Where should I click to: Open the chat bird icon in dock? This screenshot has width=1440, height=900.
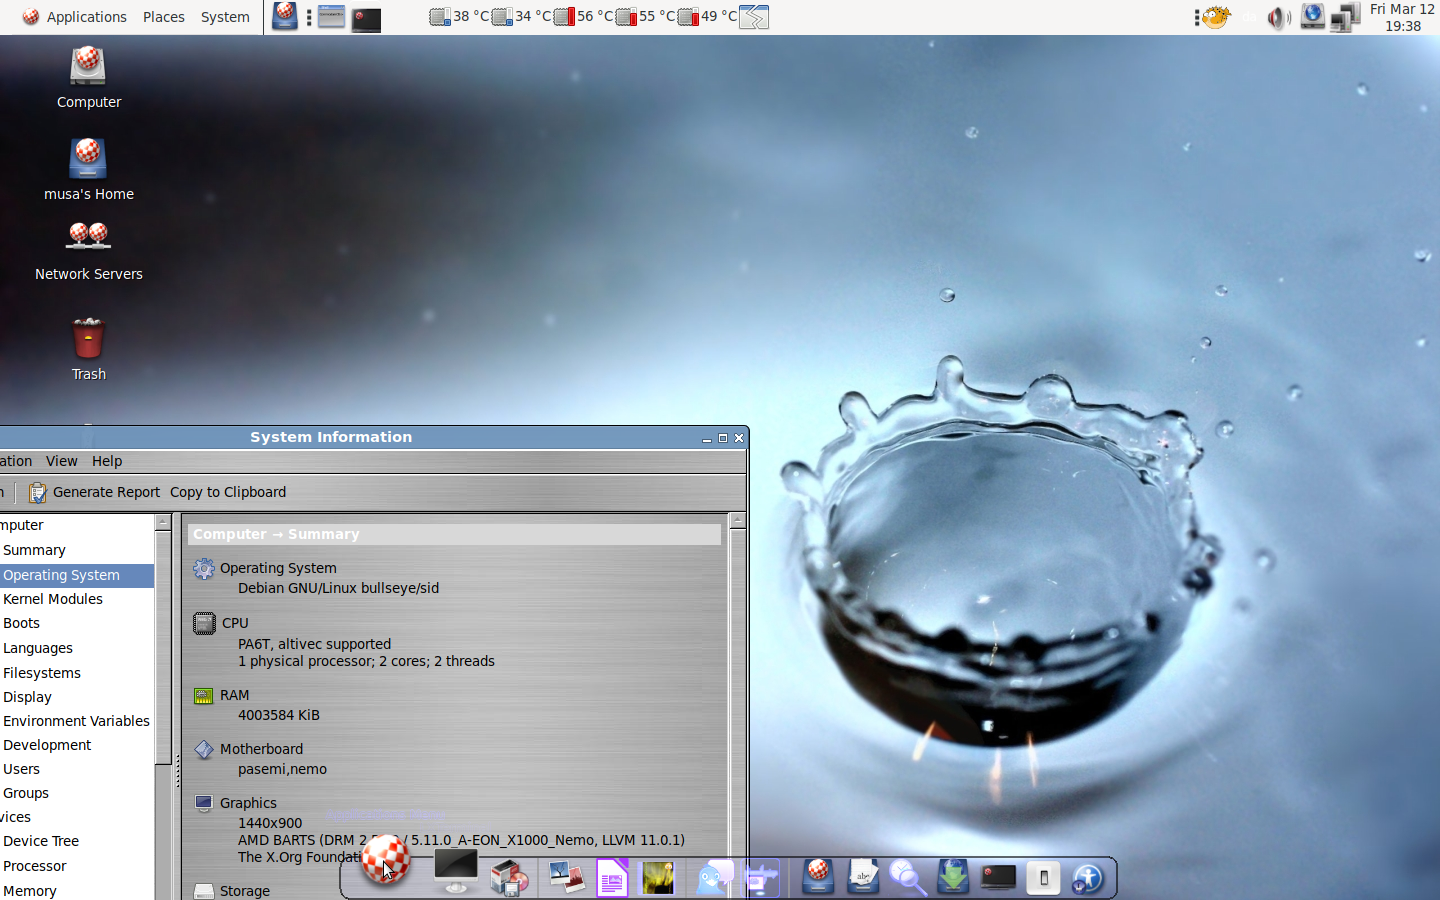(x=714, y=878)
